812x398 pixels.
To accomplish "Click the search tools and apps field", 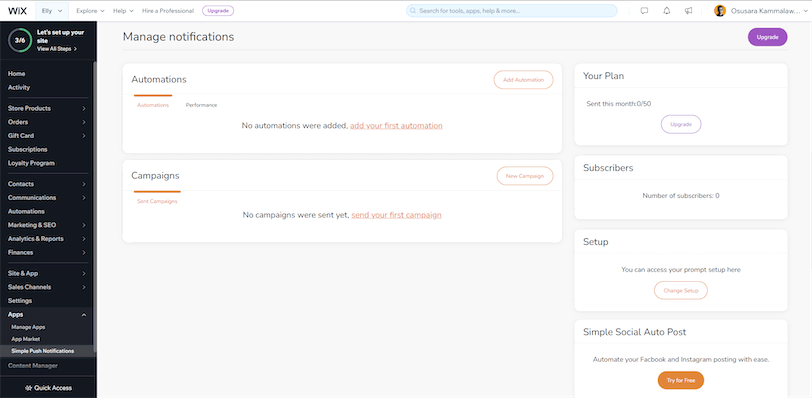I will click(512, 11).
